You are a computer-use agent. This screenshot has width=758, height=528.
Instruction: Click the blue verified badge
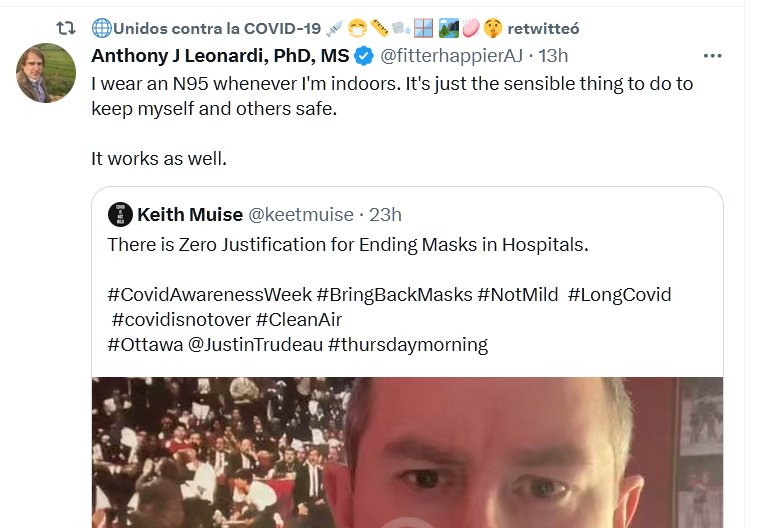365,56
